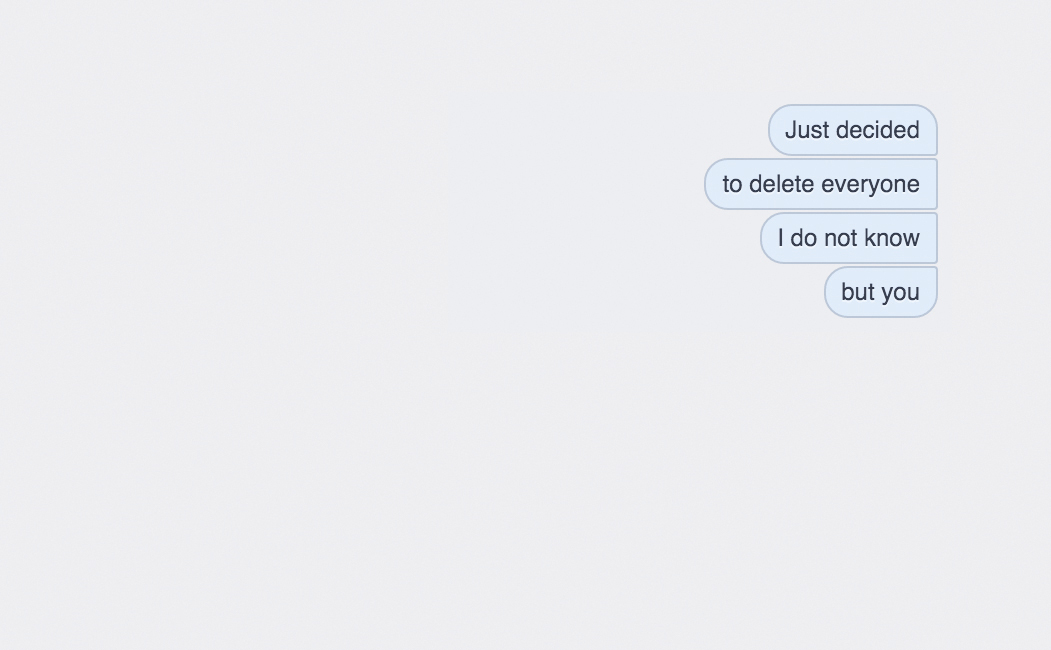
Task: Select the "to delete everyone" message bubble
Action: pyautogui.click(x=821, y=184)
